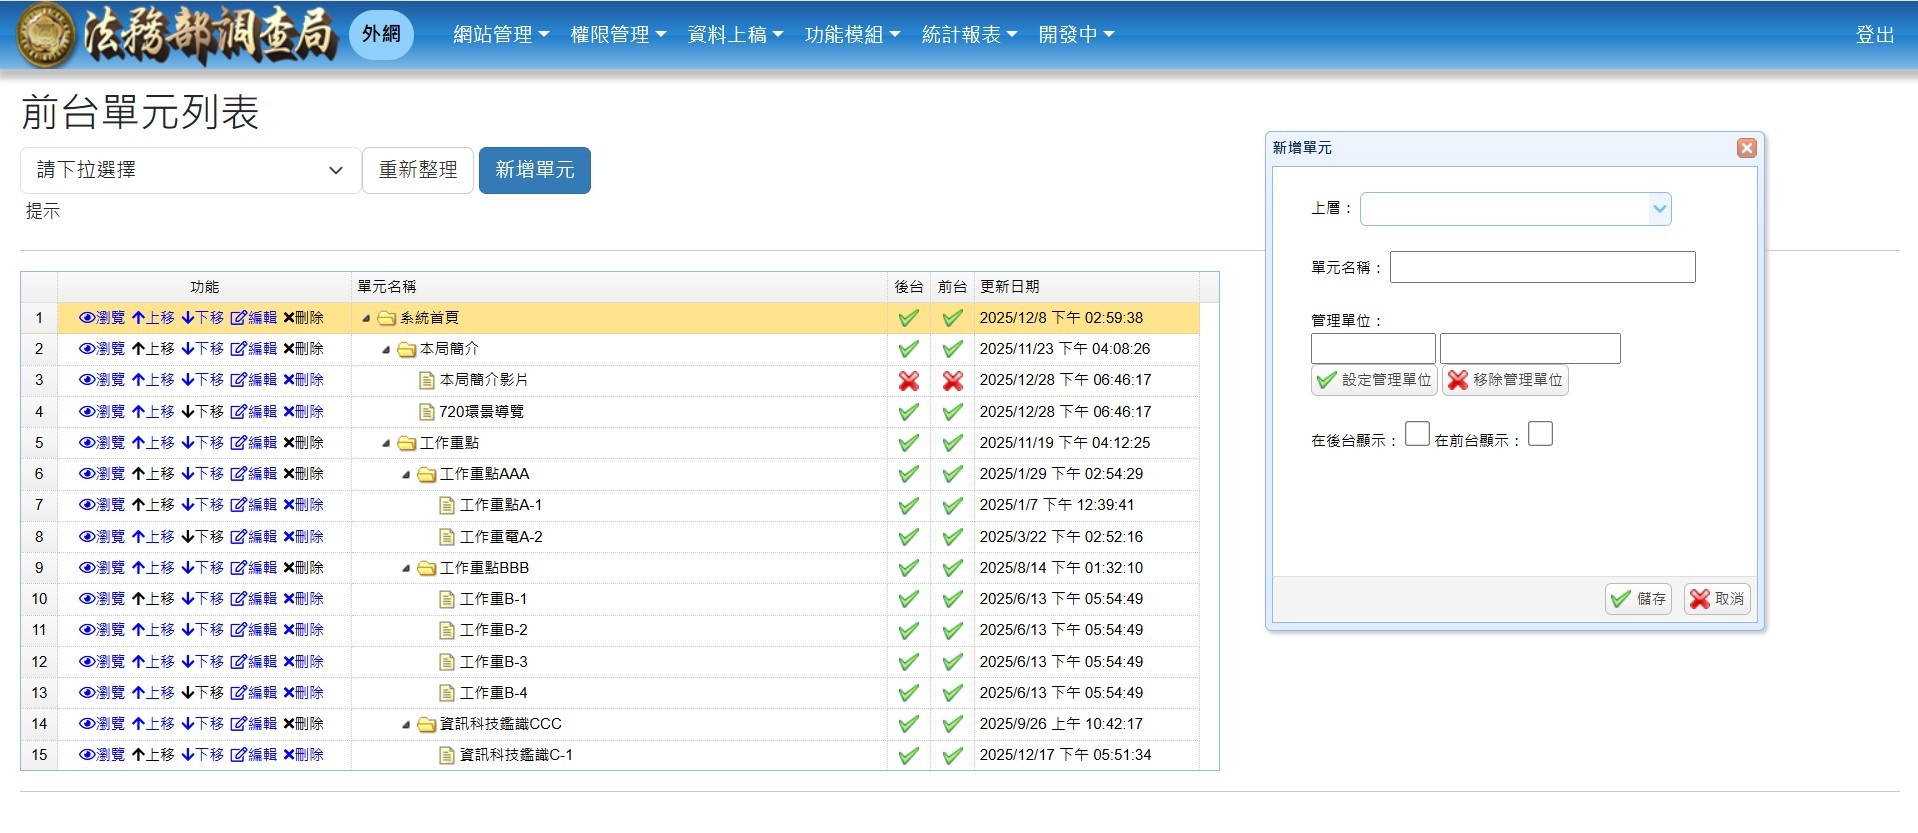Open the 請下拉選擇 dropdown
The image size is (1918, 833).
[190, 170]
